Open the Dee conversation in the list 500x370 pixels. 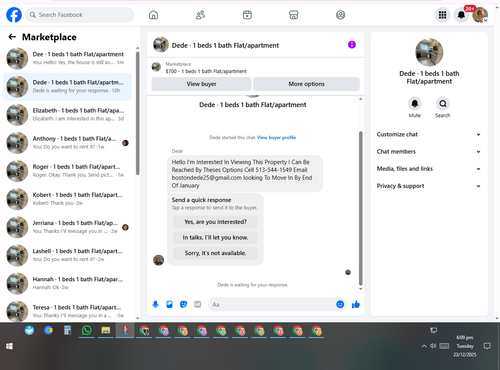pos(68,58)
